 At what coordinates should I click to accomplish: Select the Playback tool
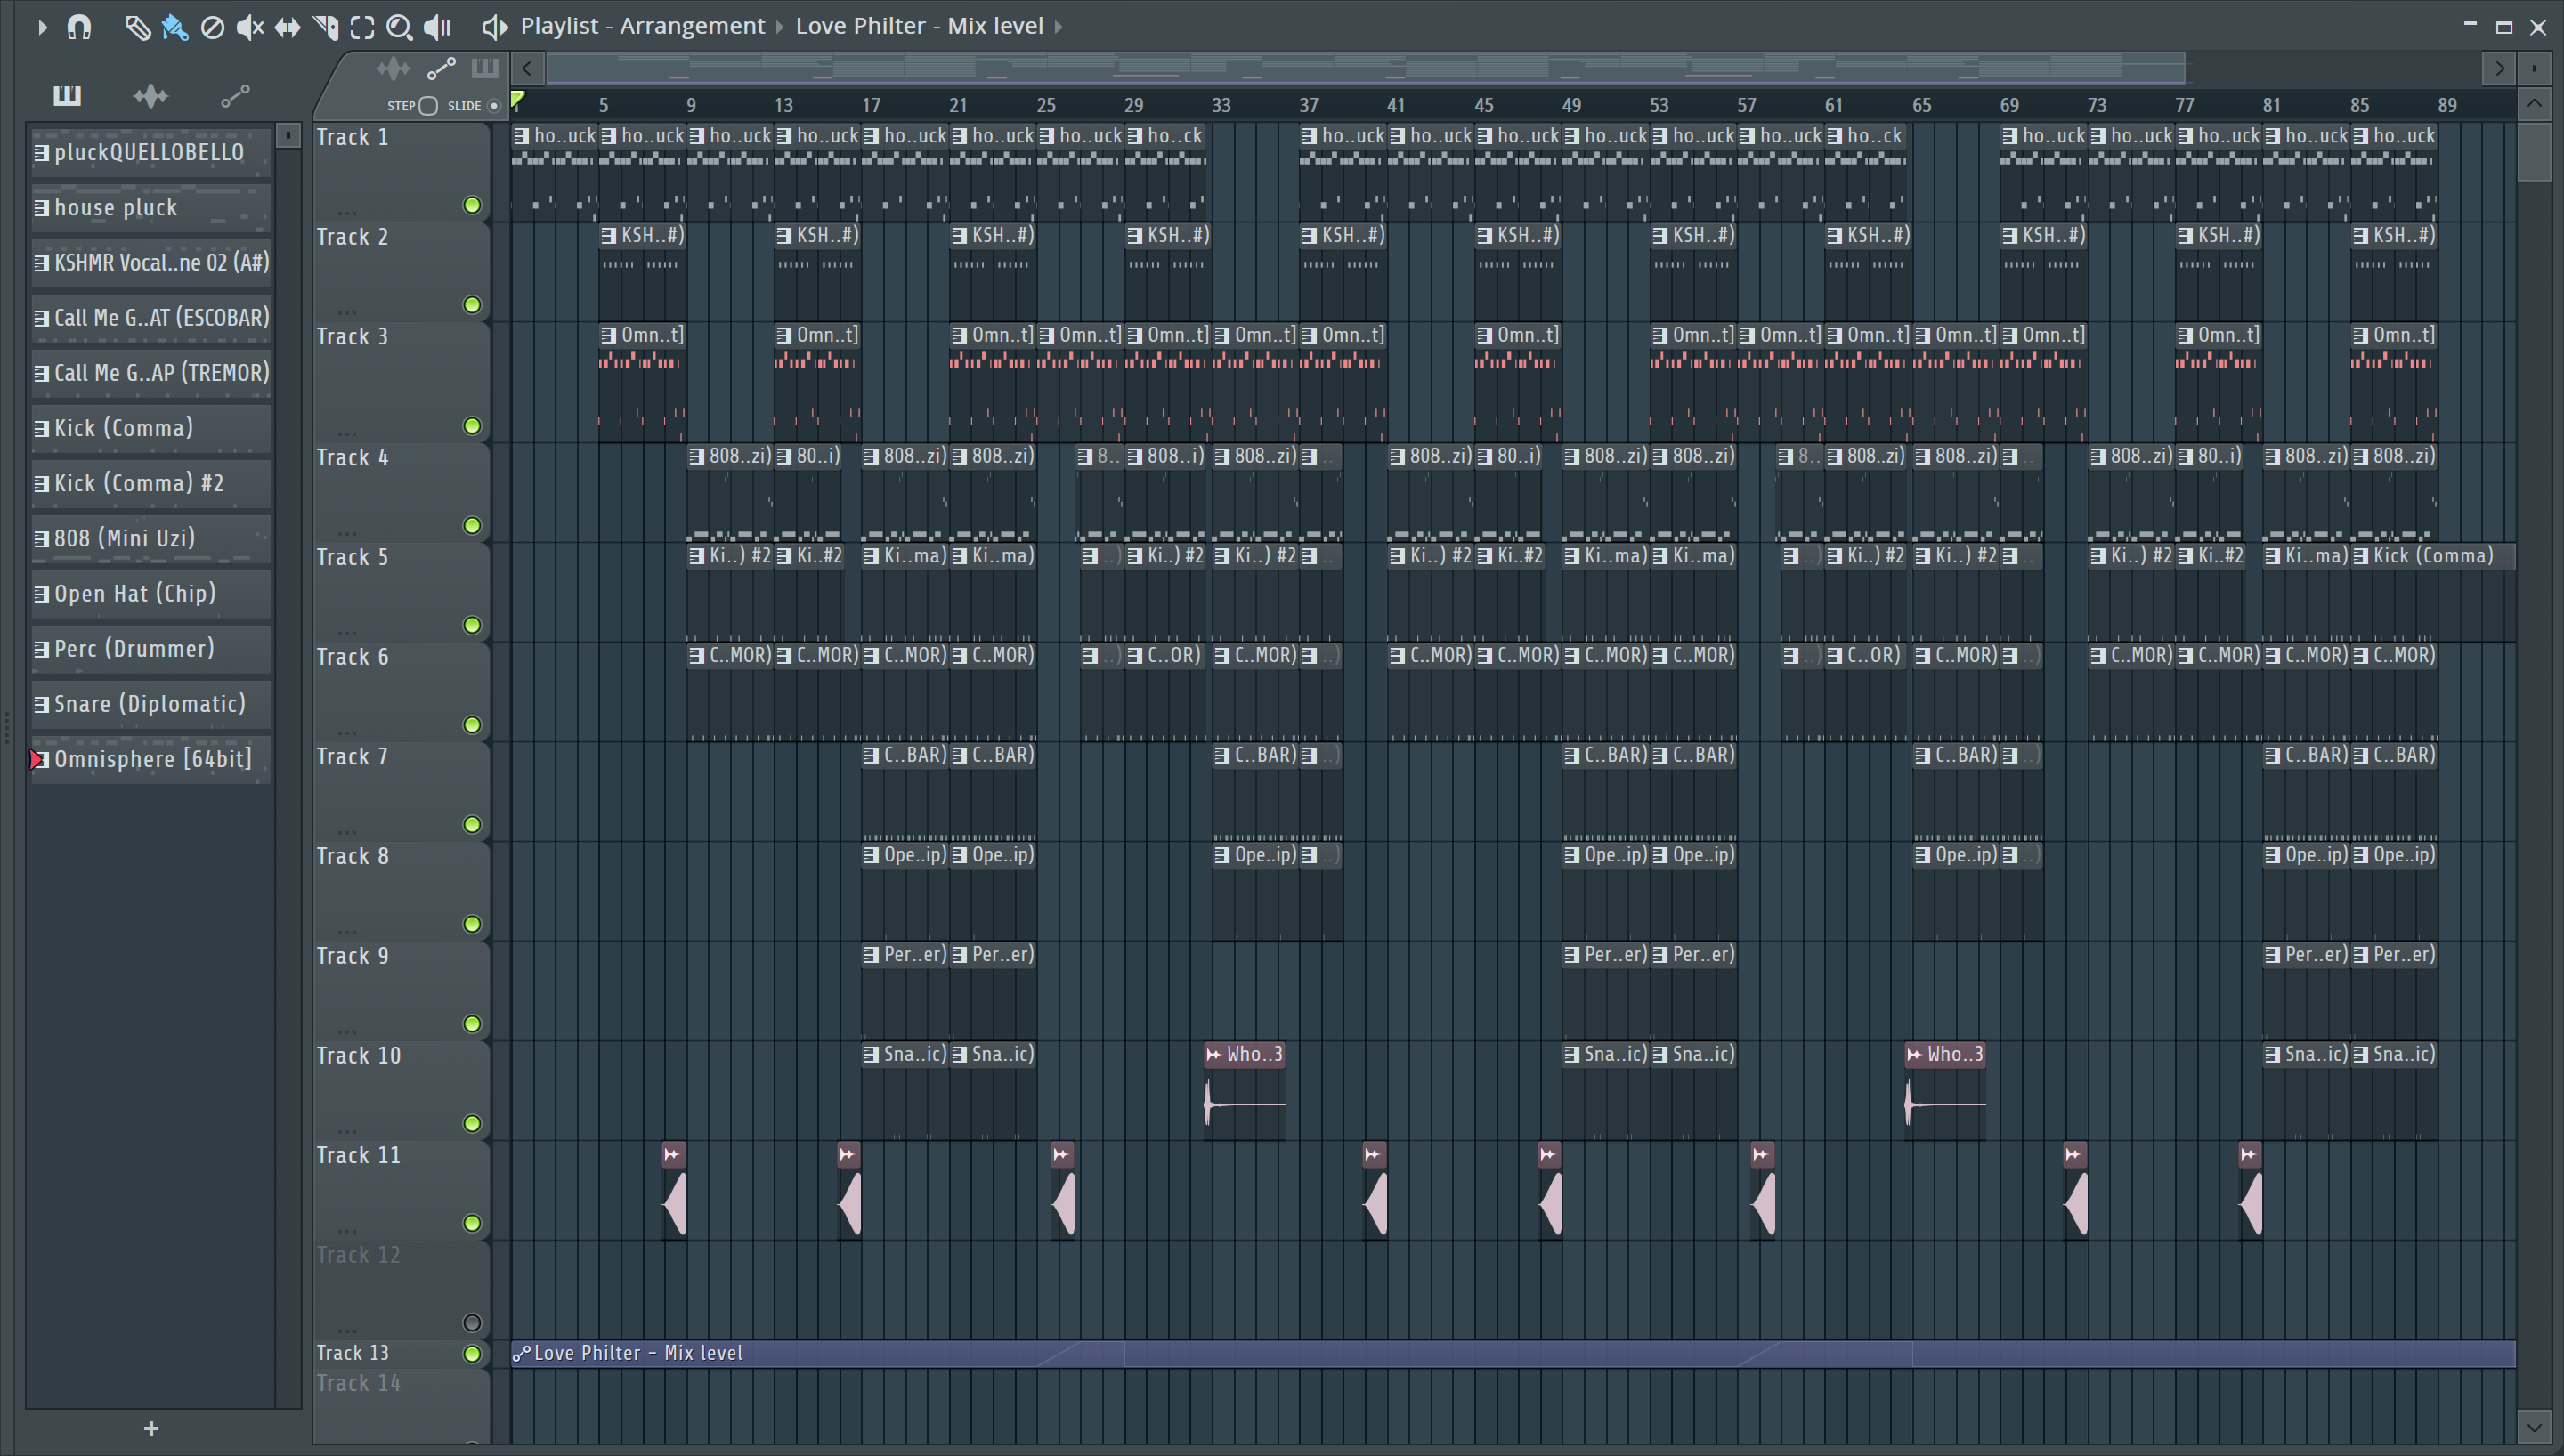click(x=438, y=27)
